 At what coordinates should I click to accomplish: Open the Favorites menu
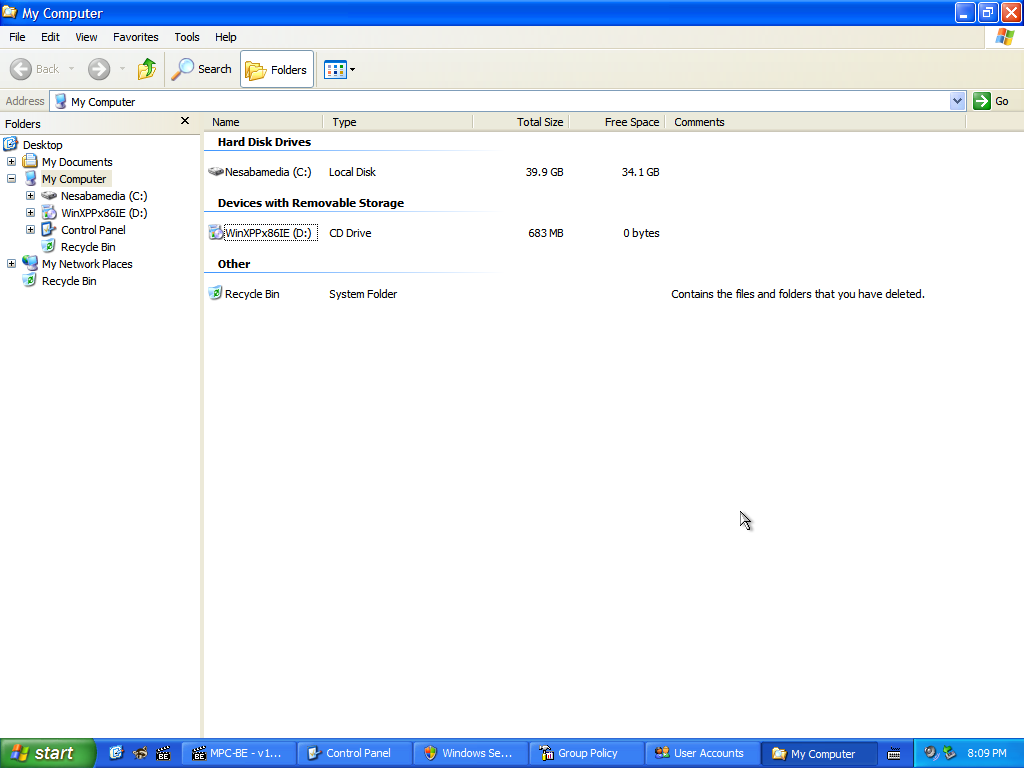coord(135,37)
